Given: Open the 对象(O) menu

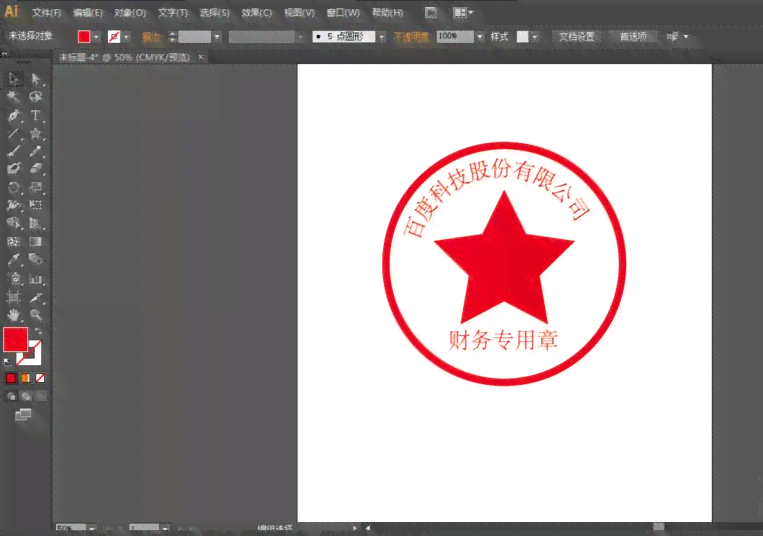Looking at the screenshot, I should pyautogui.click(x=130, y=13).
